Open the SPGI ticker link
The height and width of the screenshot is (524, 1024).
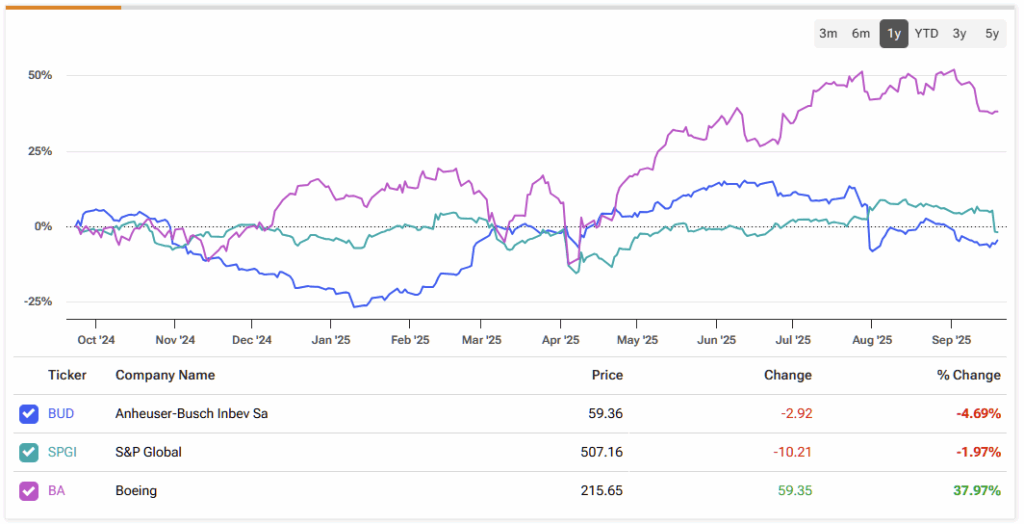(x=62, y=452)
